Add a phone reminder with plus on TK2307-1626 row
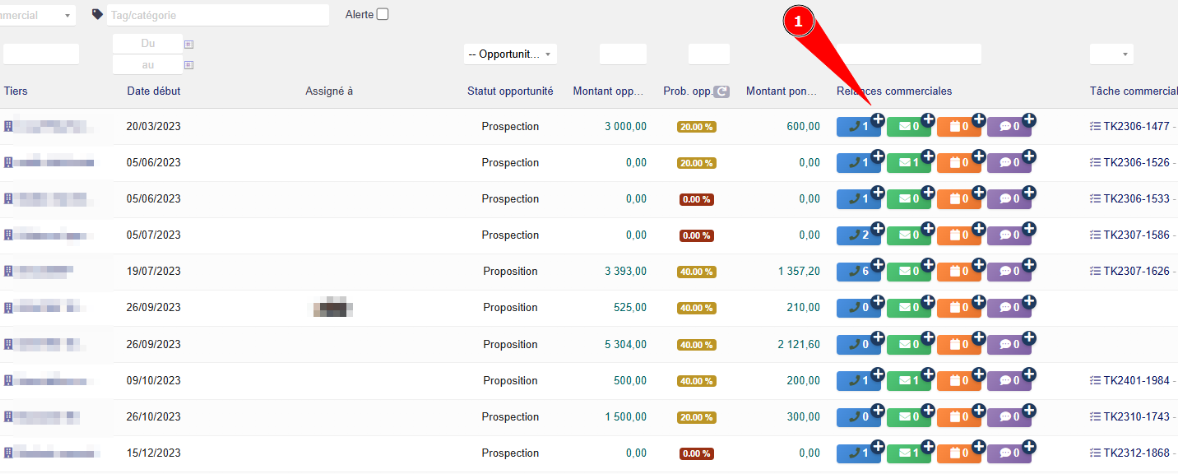1188x474 pixels. (877, 264)
